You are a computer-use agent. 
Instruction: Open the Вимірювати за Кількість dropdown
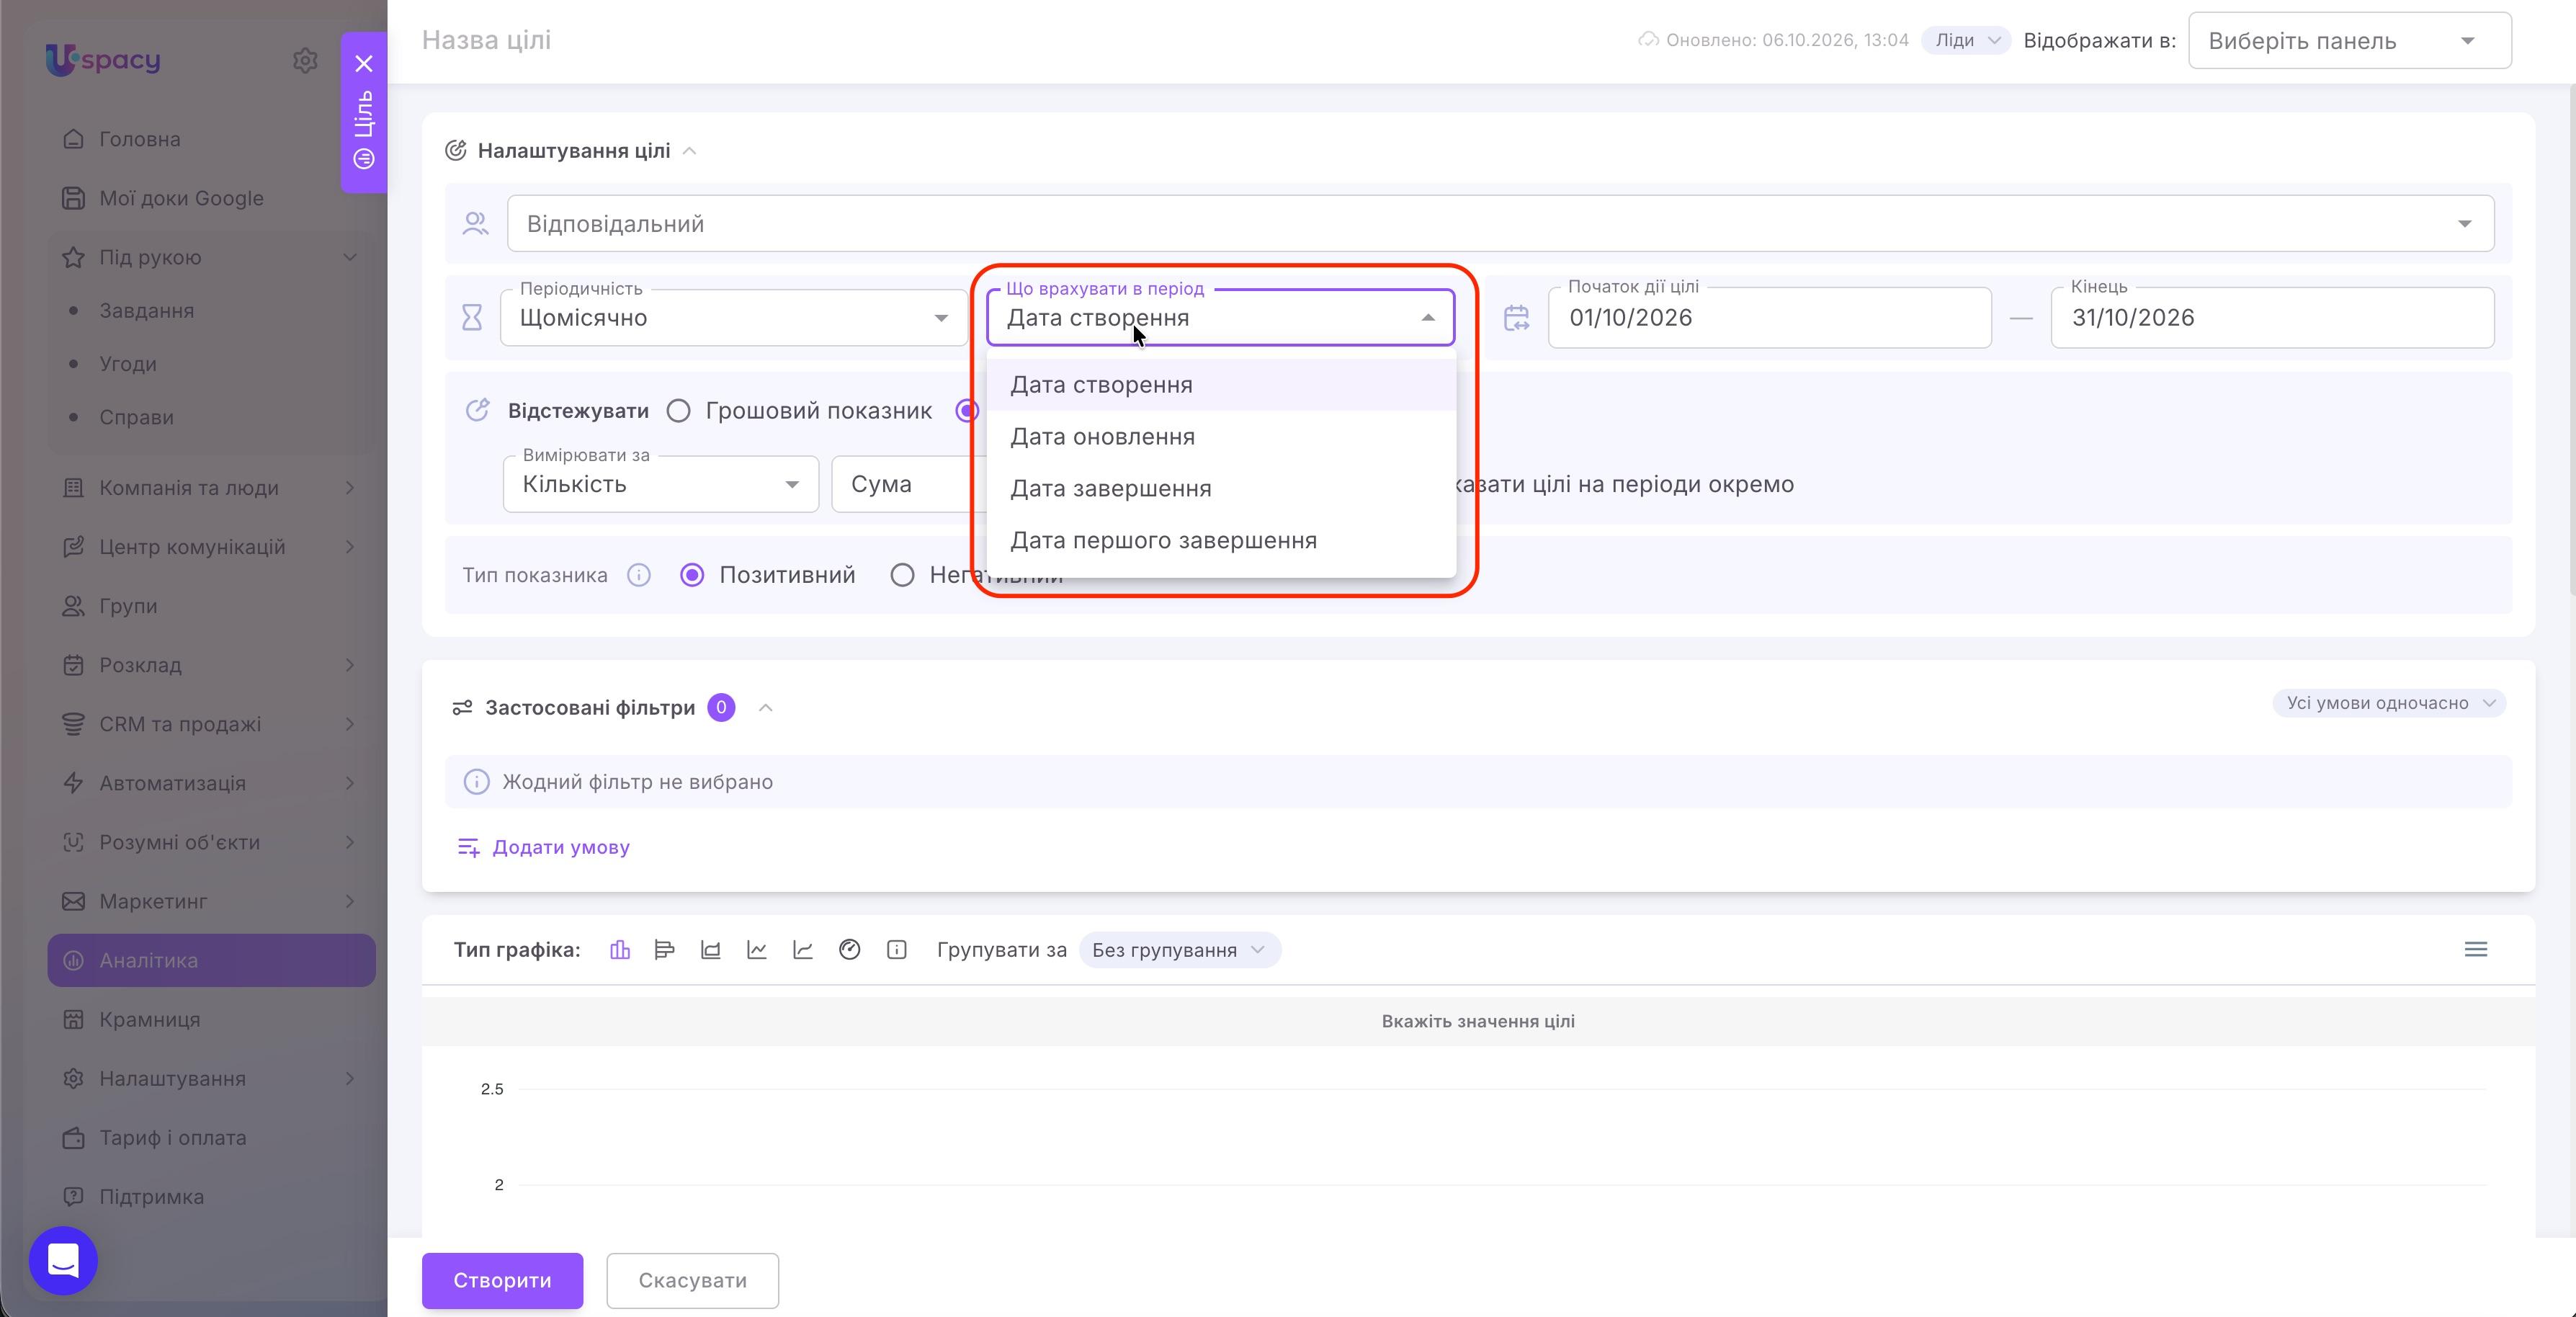[661, 484]
